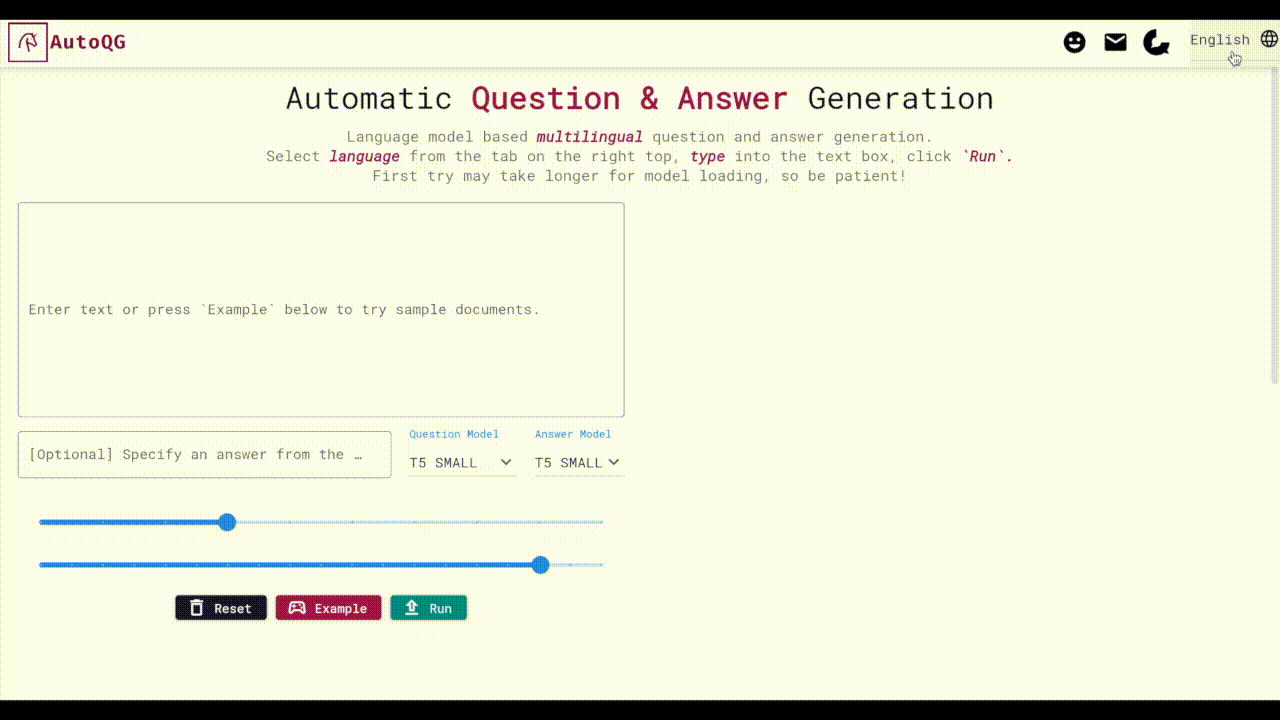Click the envelope mail icon
This screenshot has width=1280, height=720.
(1115, 42)
